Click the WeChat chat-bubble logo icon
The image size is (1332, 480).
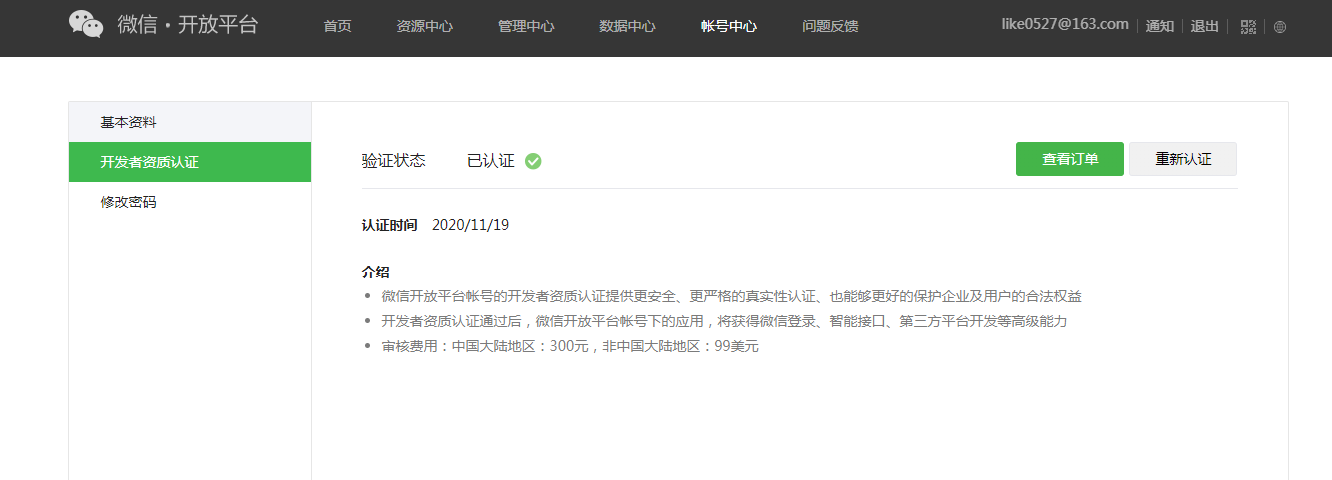click(86, 25)
